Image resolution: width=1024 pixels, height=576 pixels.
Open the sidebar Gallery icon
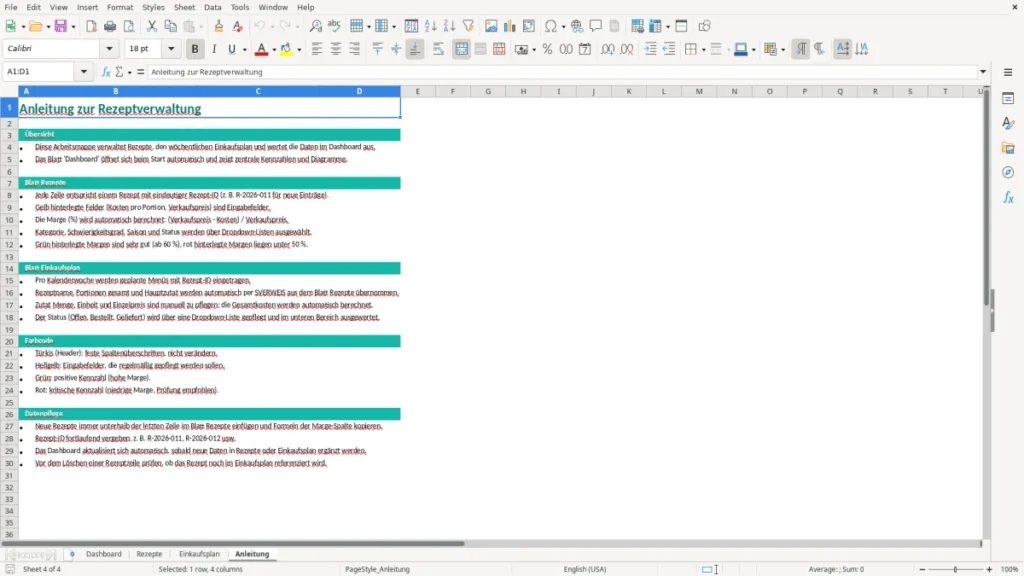(x=1008, y=148)
